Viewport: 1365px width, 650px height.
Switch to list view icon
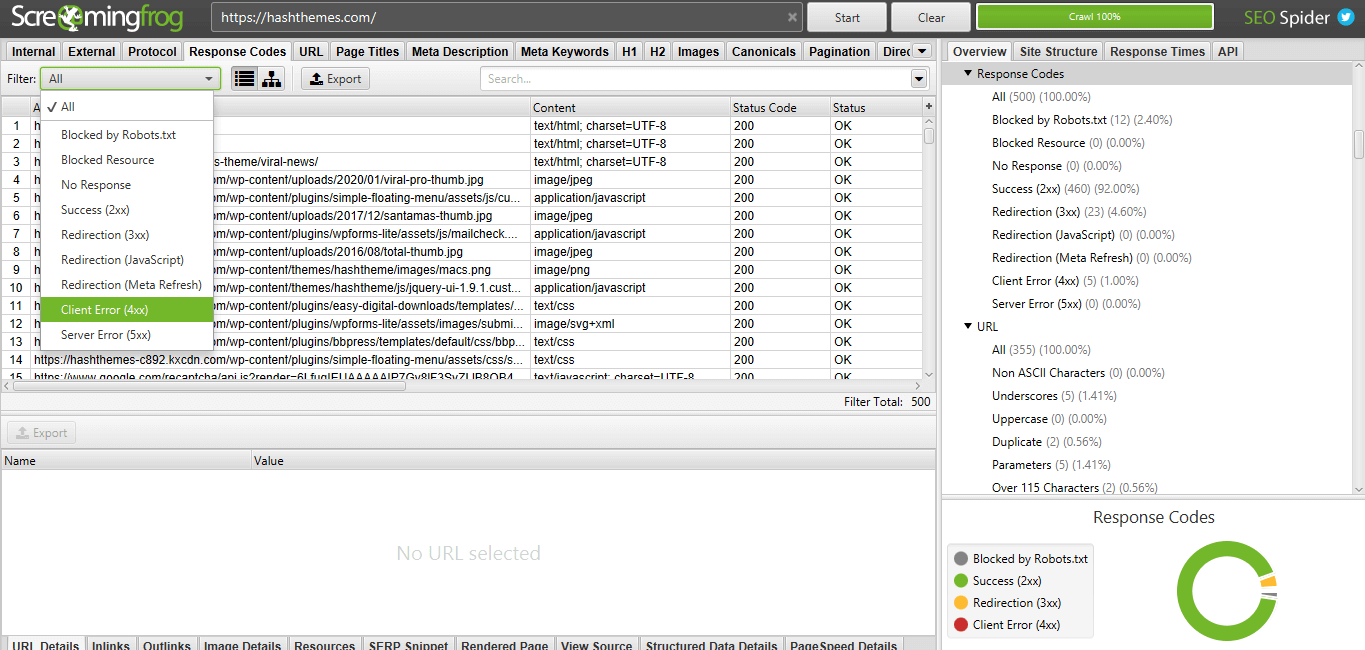[x=244, y=79]
